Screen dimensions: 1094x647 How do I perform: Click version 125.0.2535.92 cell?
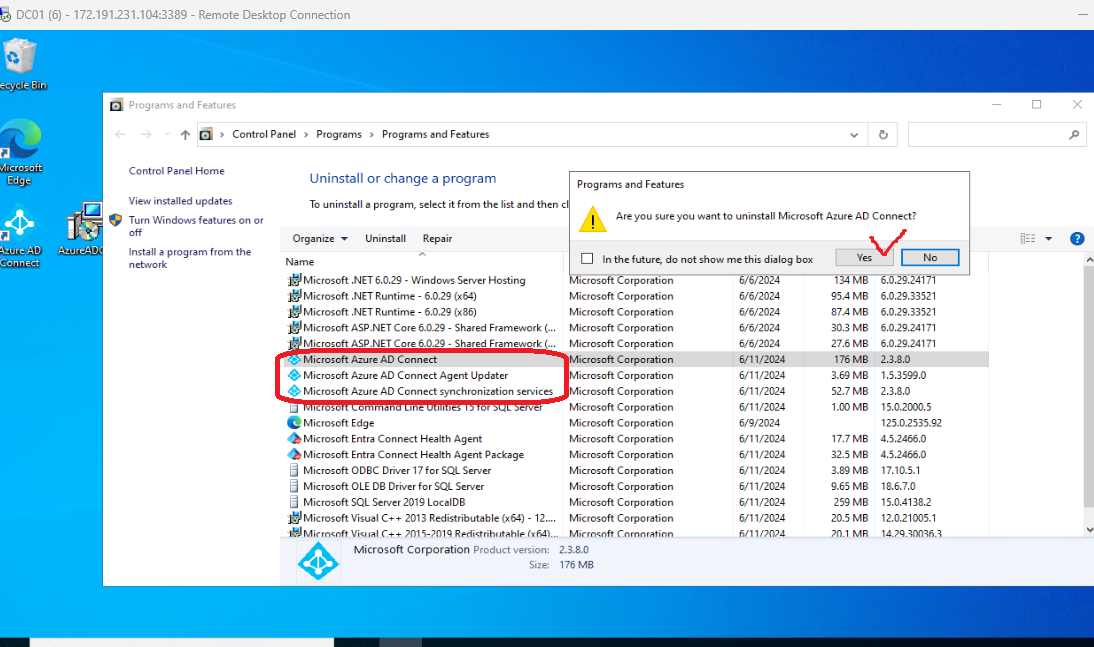click(911, 423)
